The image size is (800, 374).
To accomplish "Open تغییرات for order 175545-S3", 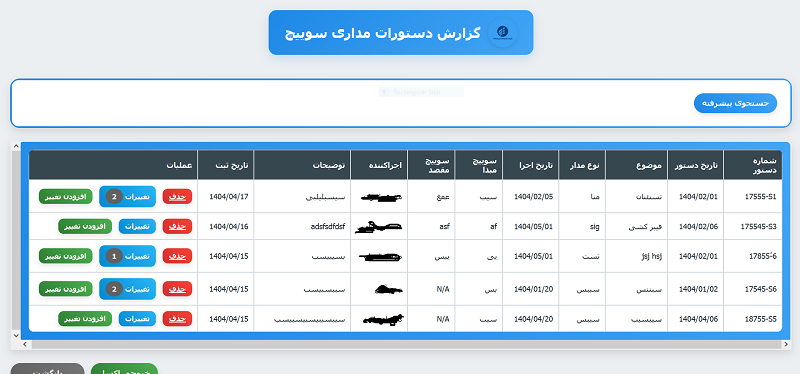I will point(137,226).
